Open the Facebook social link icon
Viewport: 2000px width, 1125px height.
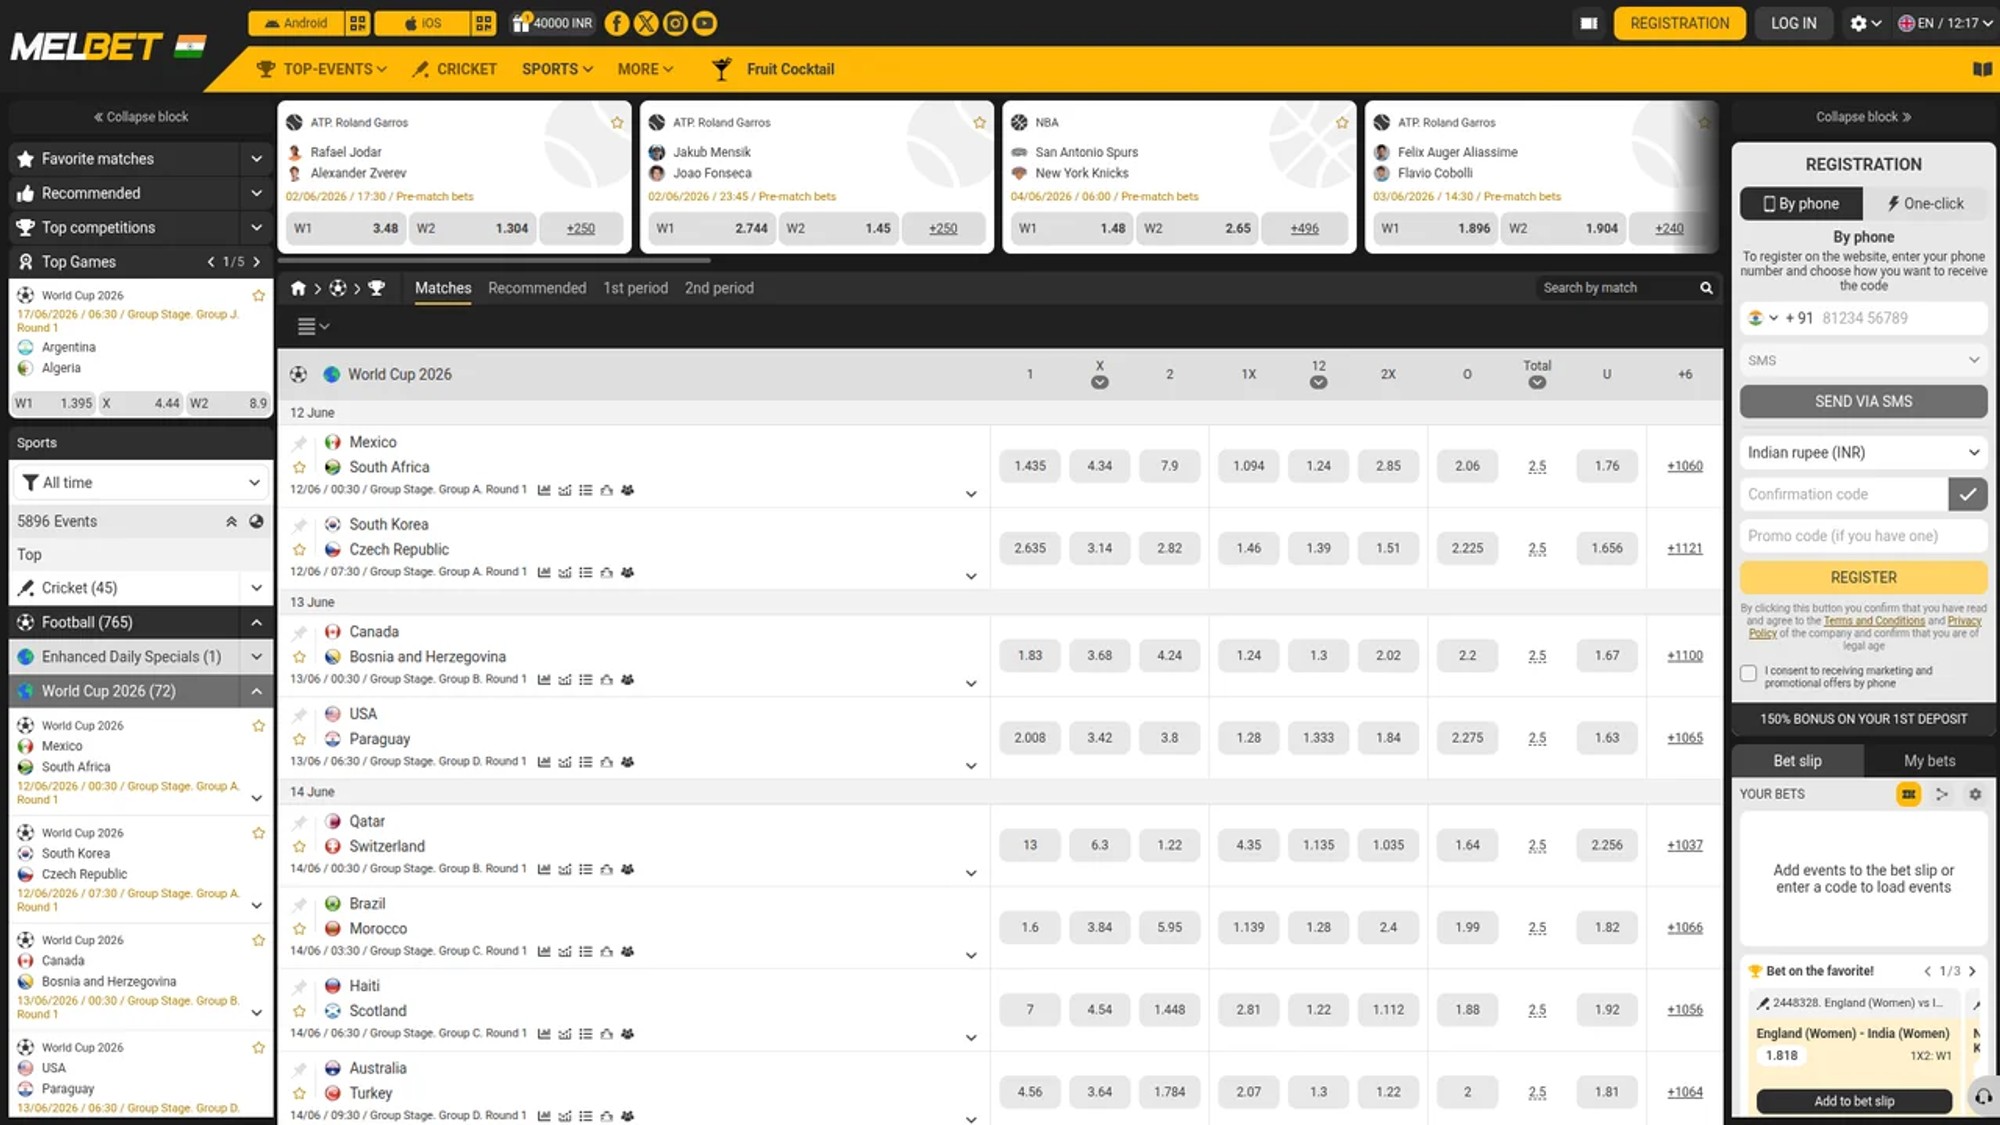click(617, 23)
